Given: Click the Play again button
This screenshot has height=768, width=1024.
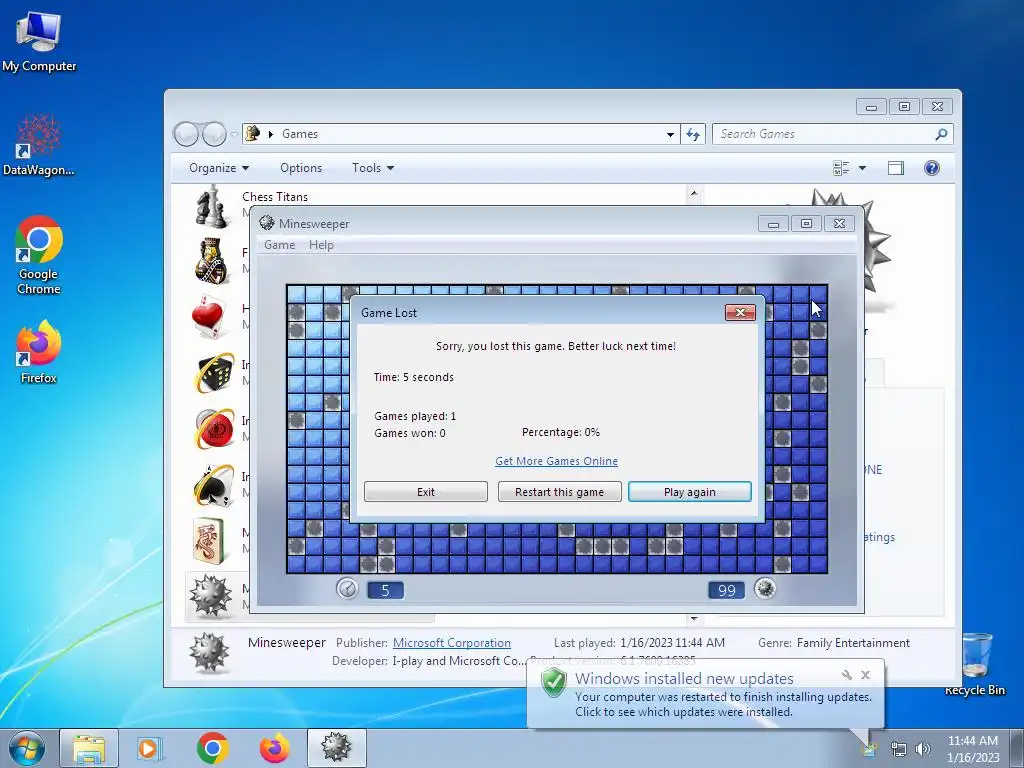Looking at the screenshot, I should click(690, 492).
